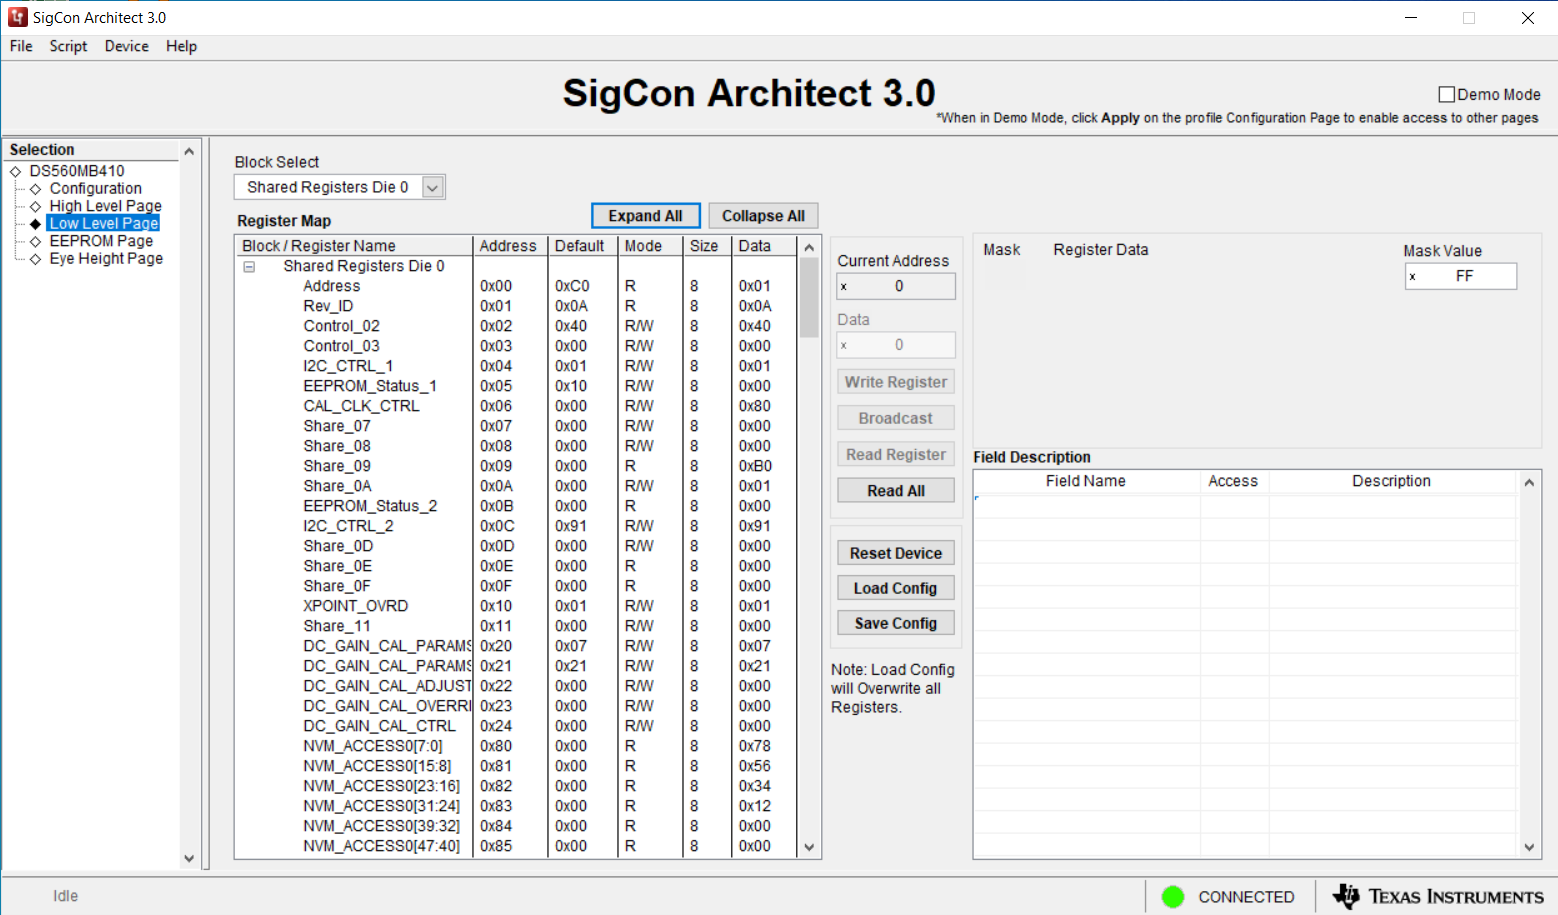Click the Load Config button

pyautogui.click(x=895, y=589)
